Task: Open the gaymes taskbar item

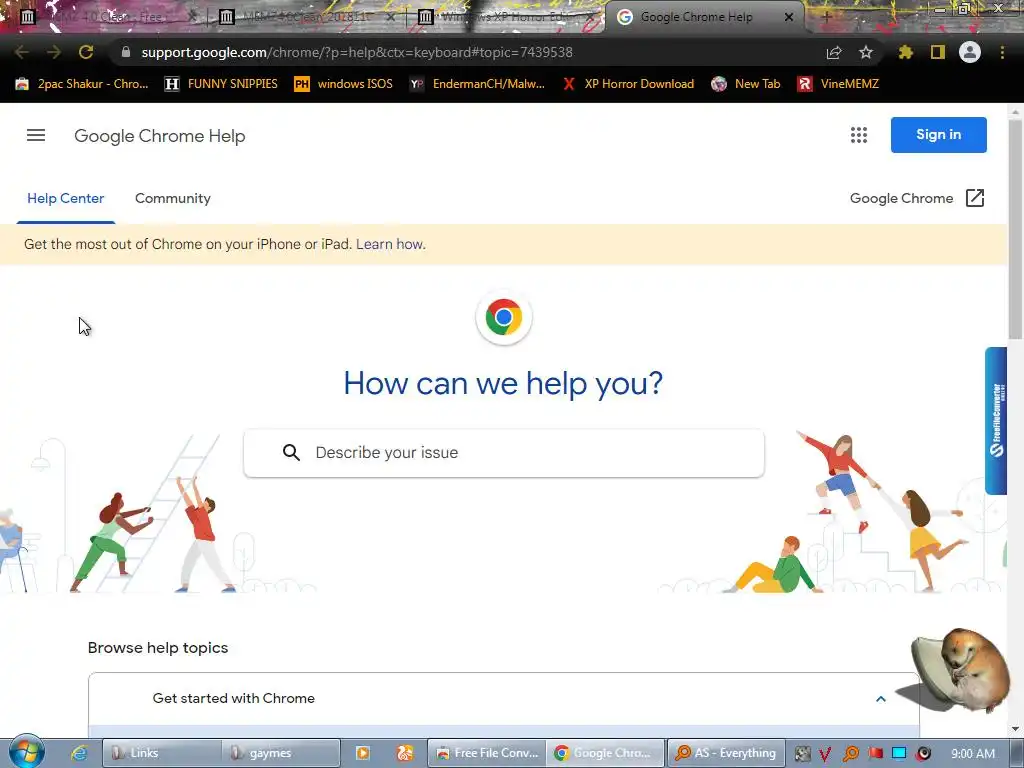Action: (281, 753)
